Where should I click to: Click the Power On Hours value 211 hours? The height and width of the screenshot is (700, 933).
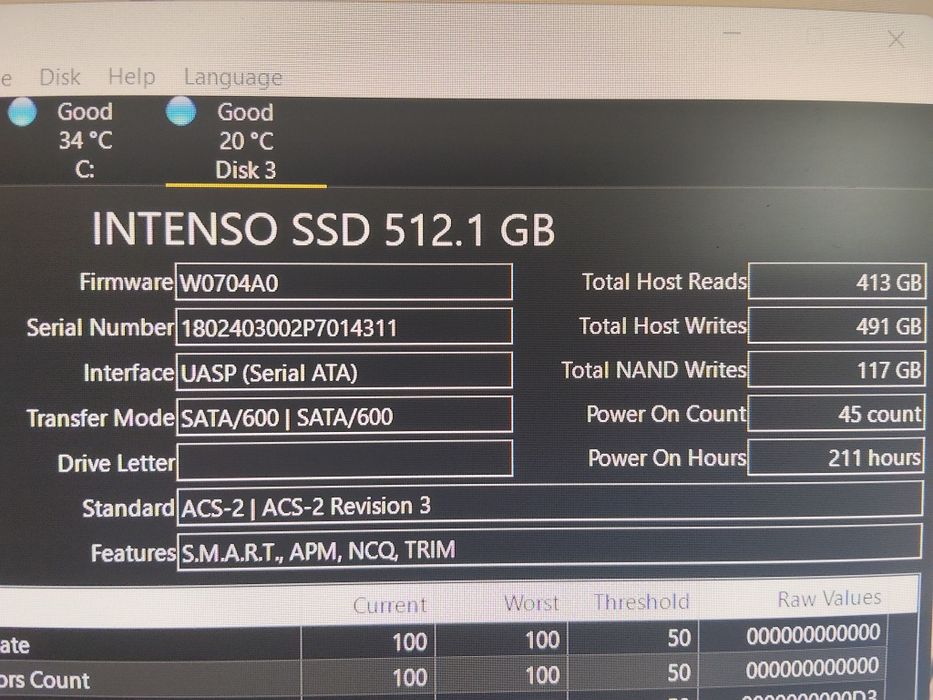point(836,457)
